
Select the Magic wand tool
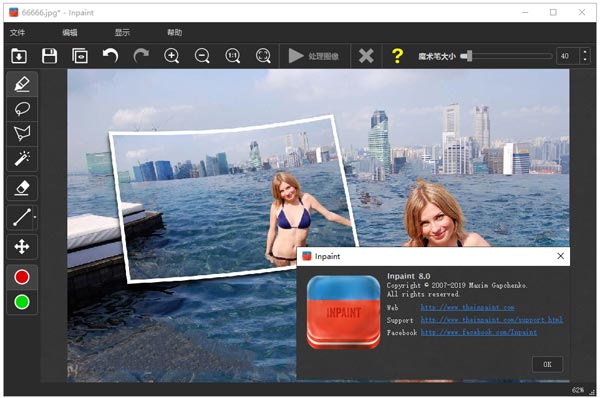tap(22, 158)
